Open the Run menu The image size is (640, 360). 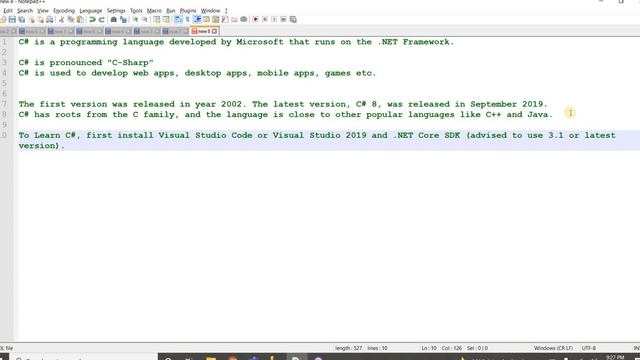(x=171, y=11)
